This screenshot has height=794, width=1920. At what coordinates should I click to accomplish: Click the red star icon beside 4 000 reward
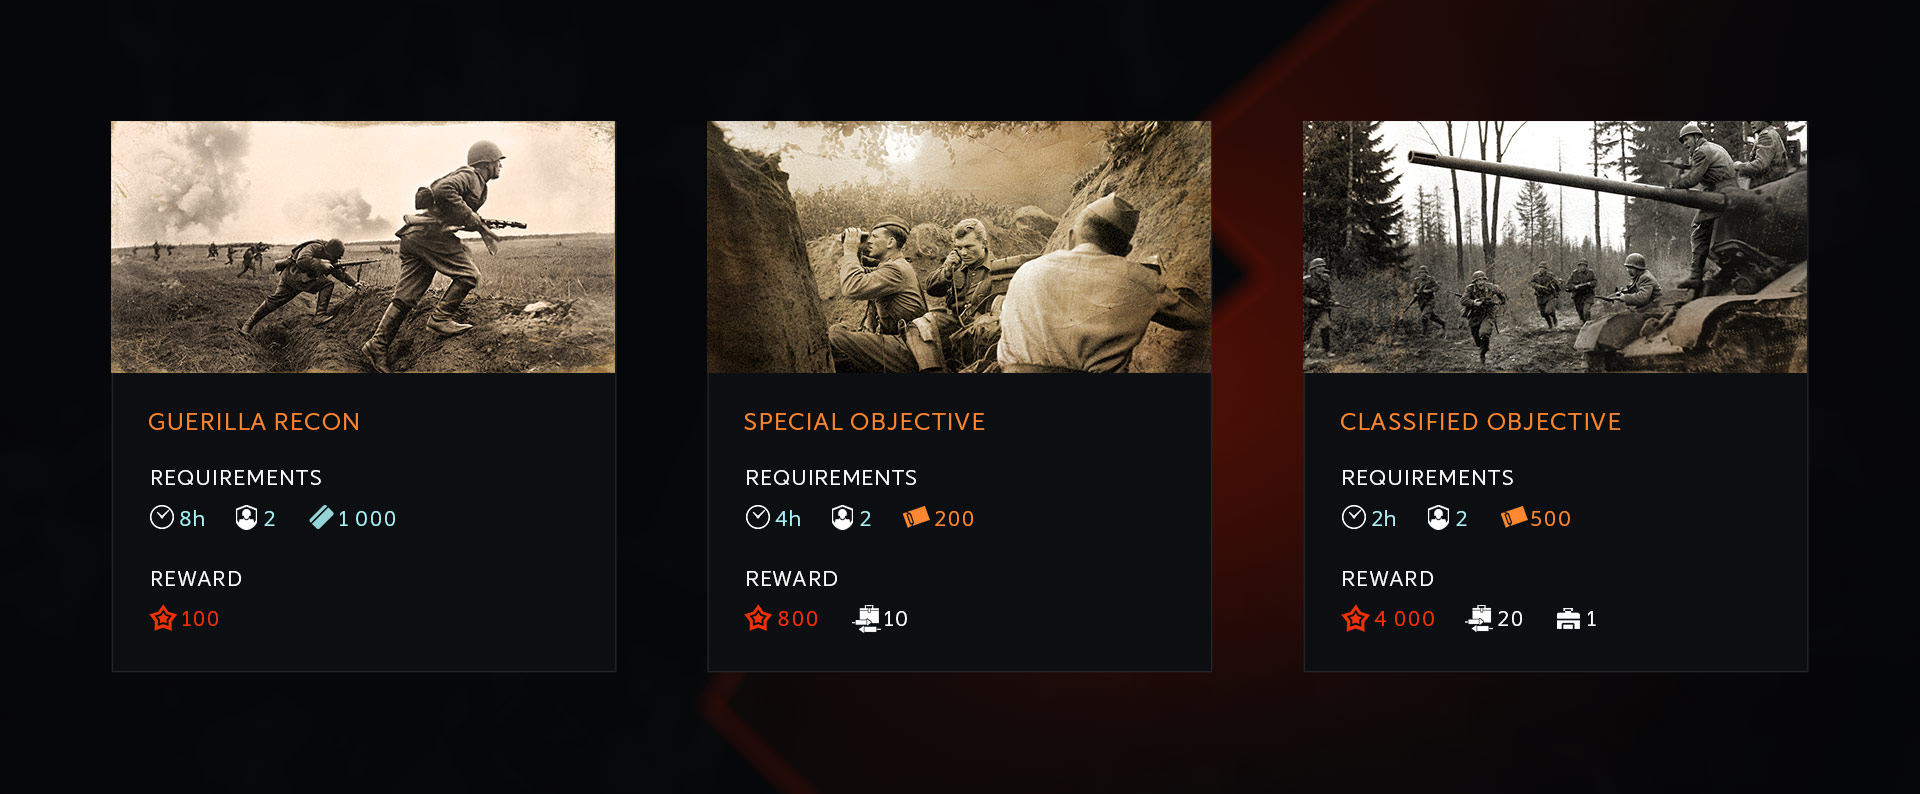(x=1355, y=618)
